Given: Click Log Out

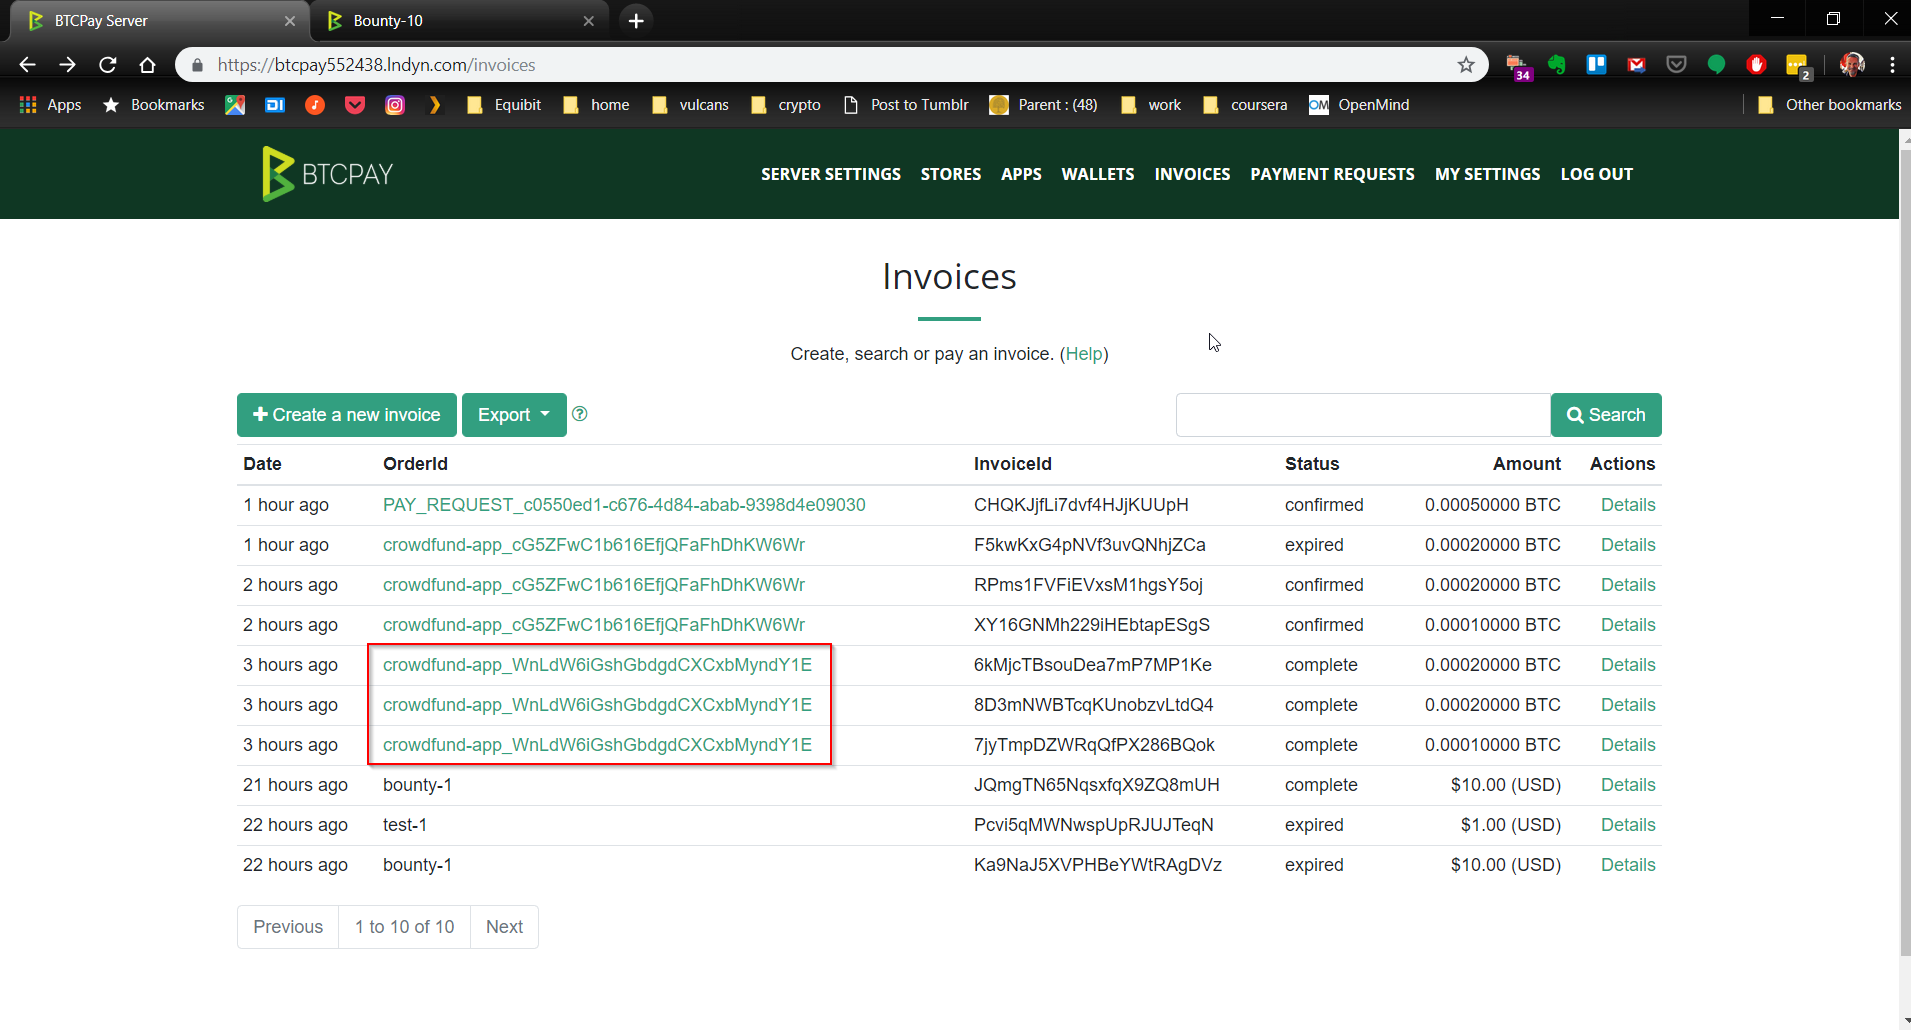Looking at the screenshot, I should pyautogui.click(x=1597, y=174).
